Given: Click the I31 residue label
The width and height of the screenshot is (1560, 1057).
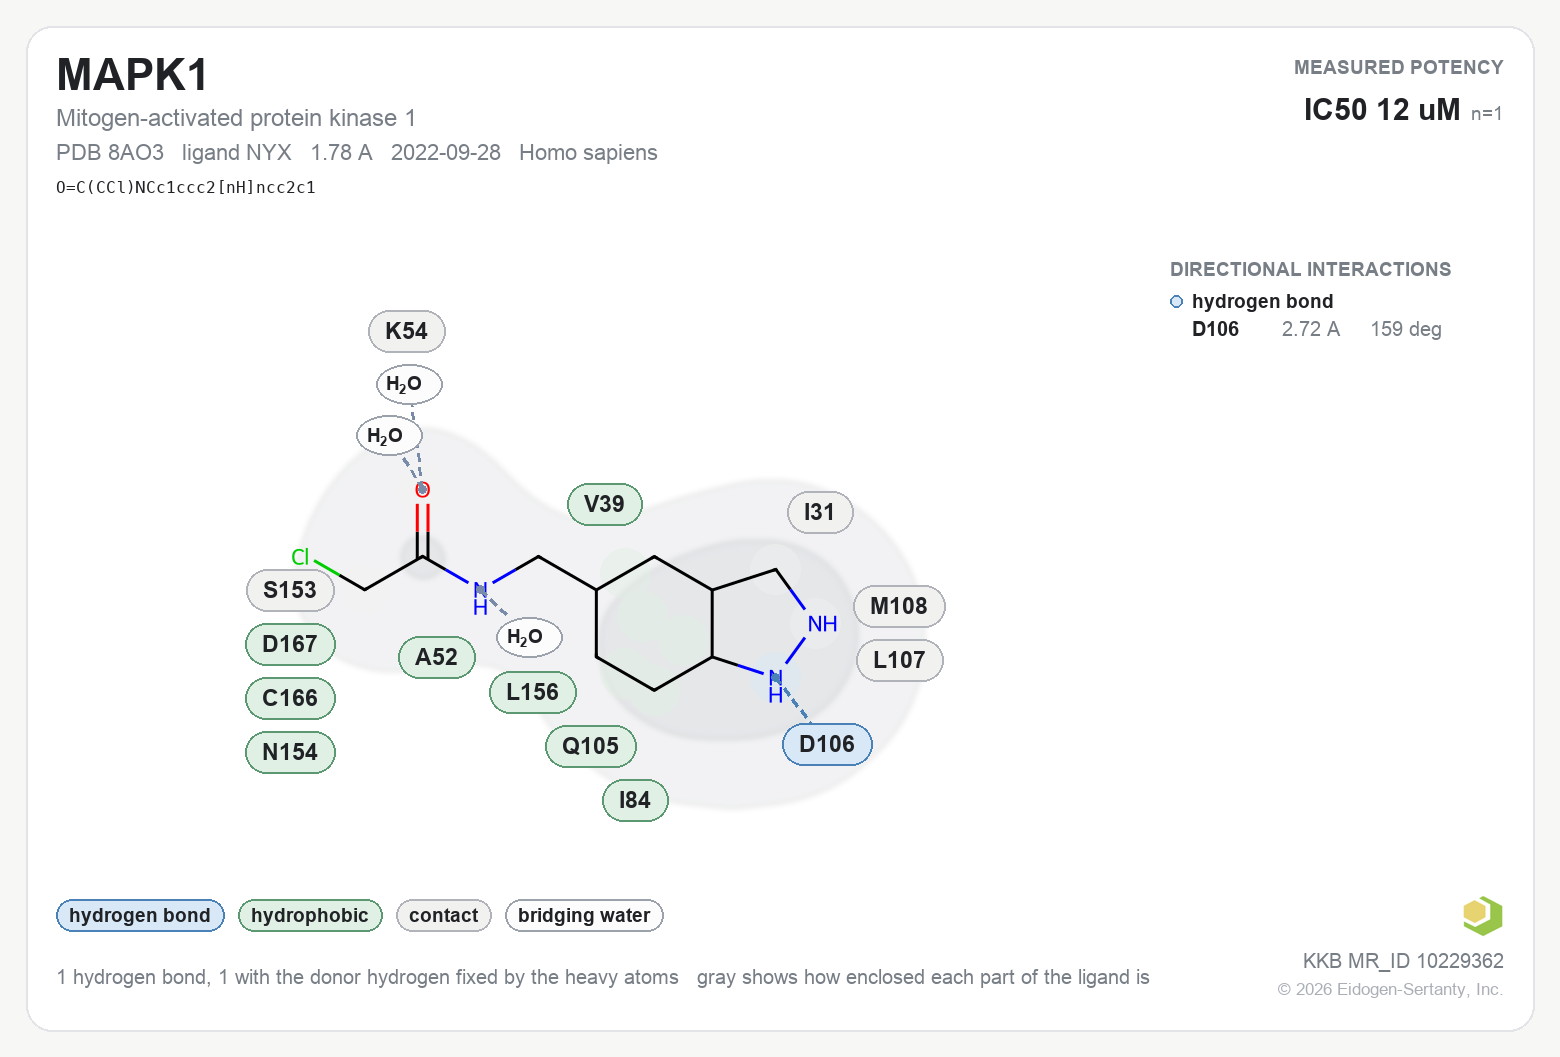Looking at the screenshot, I should (819, 512).
